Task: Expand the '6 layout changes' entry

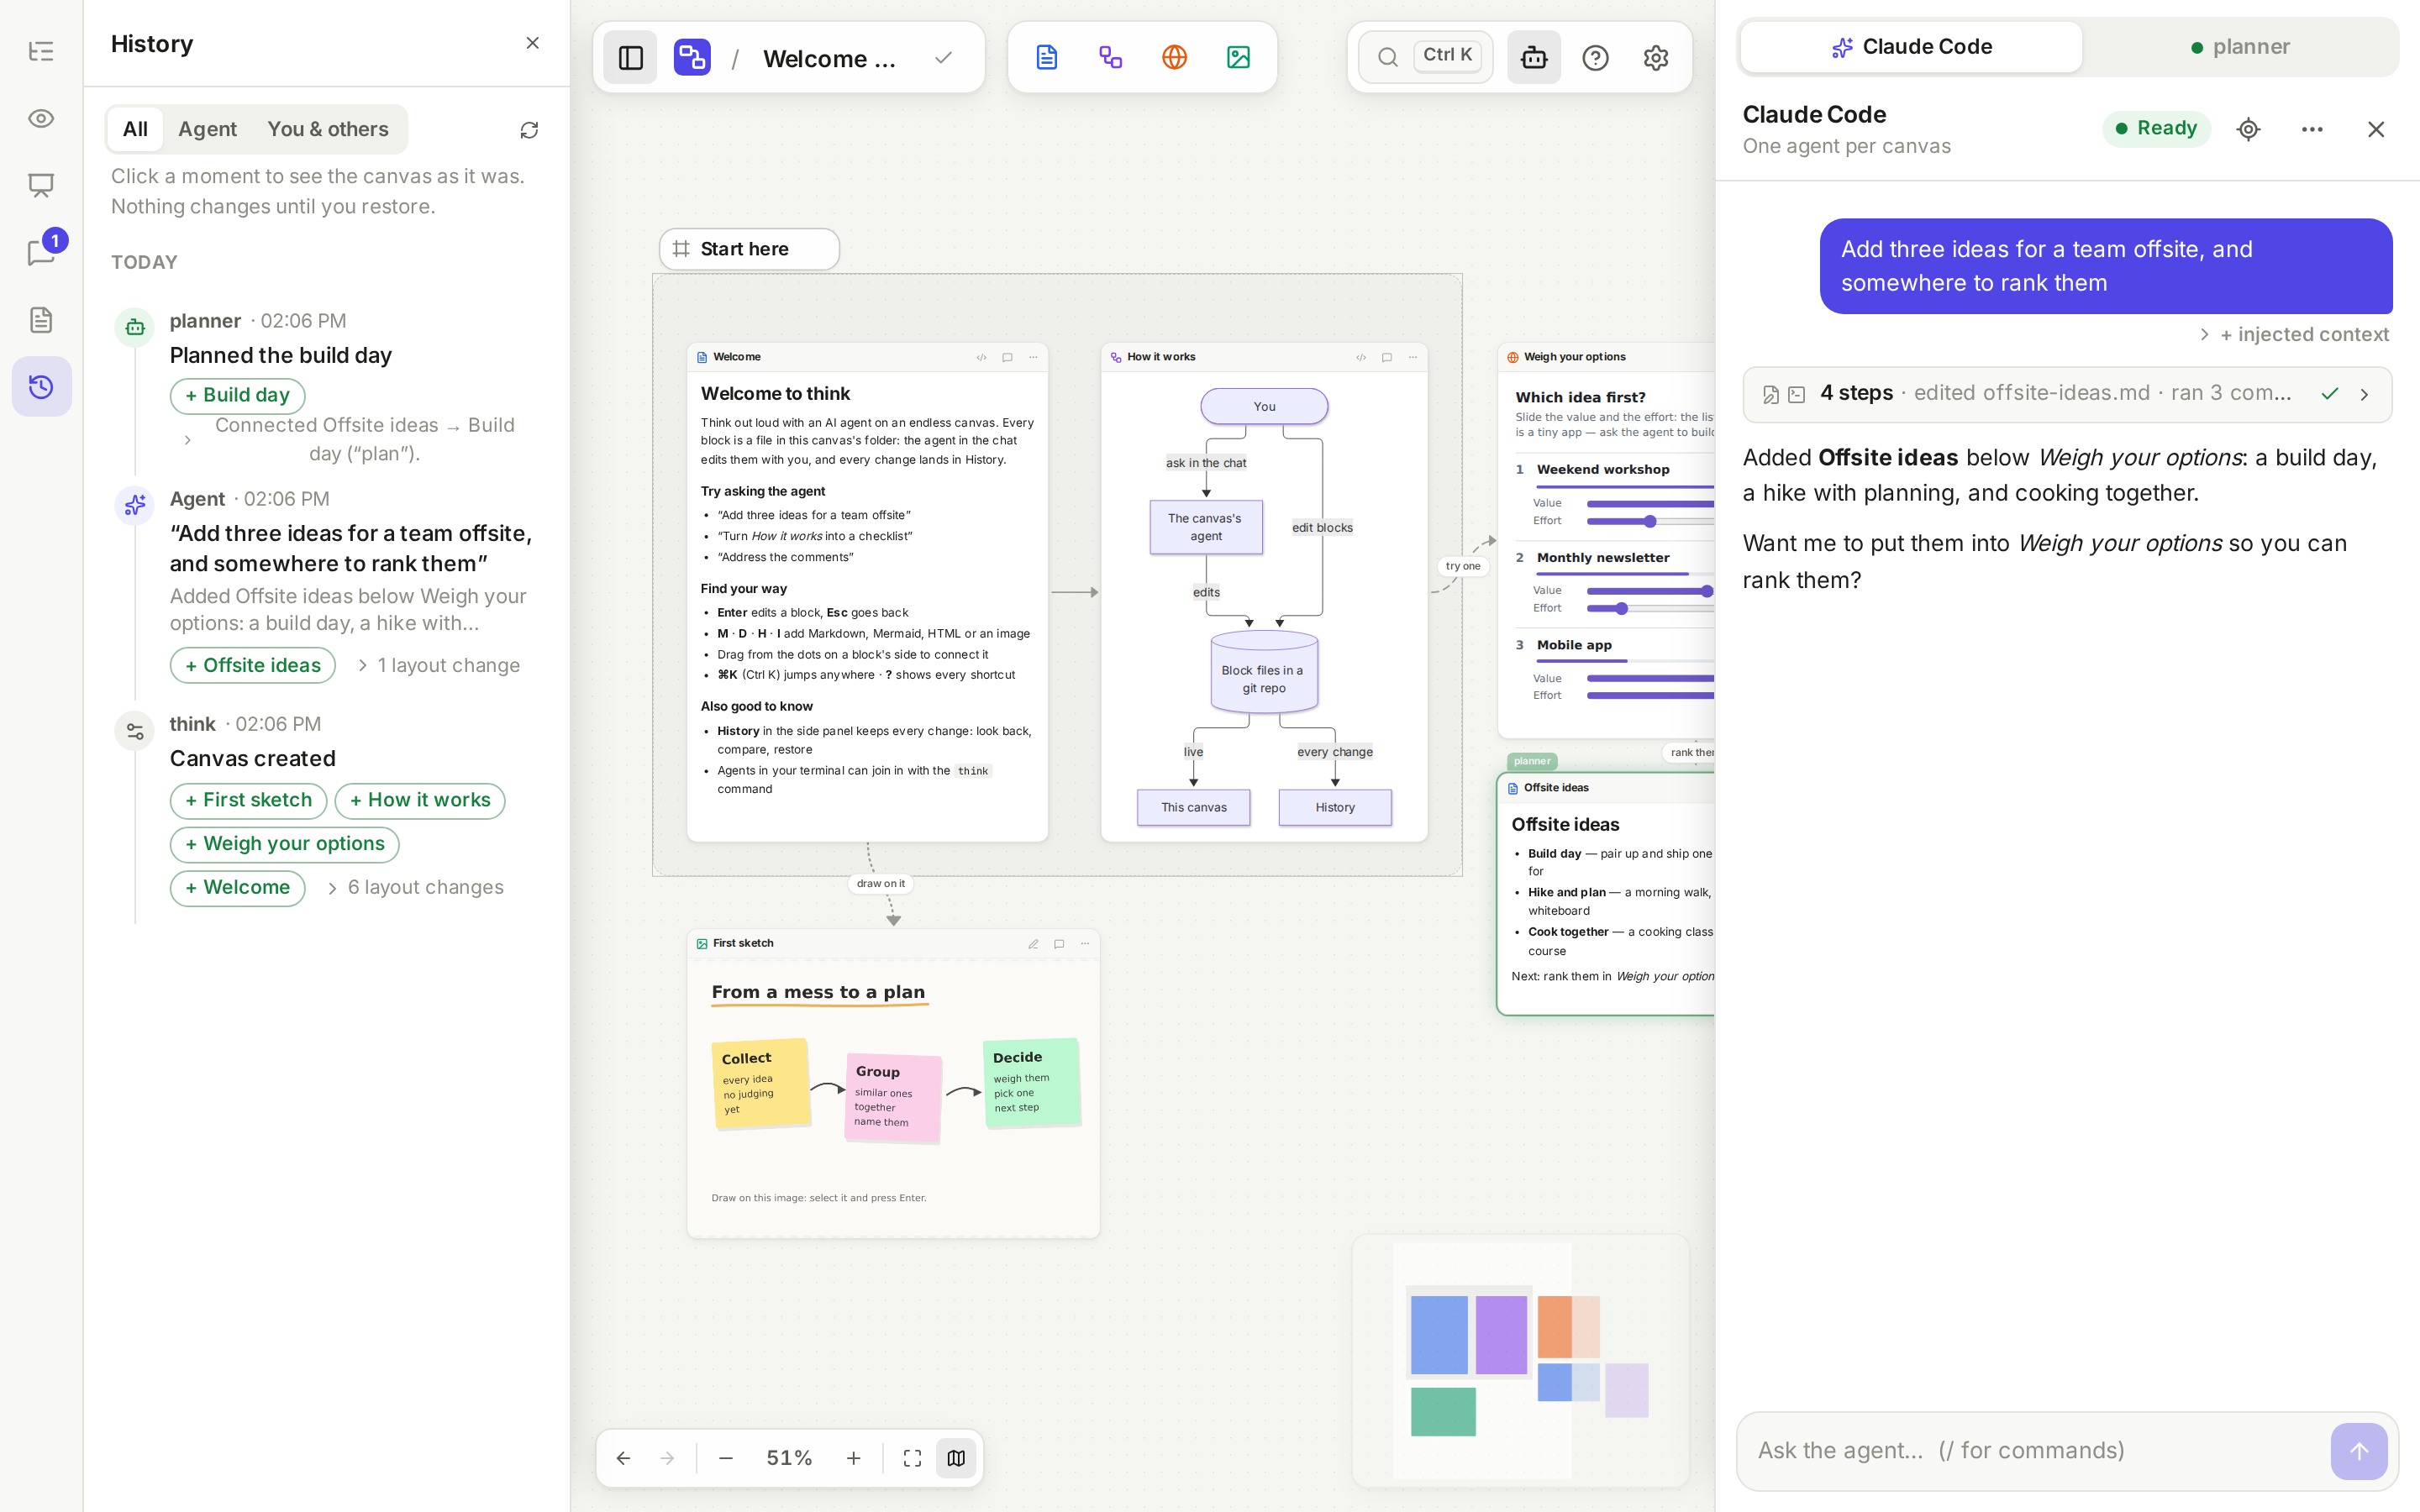Action: tap(415, 887)
